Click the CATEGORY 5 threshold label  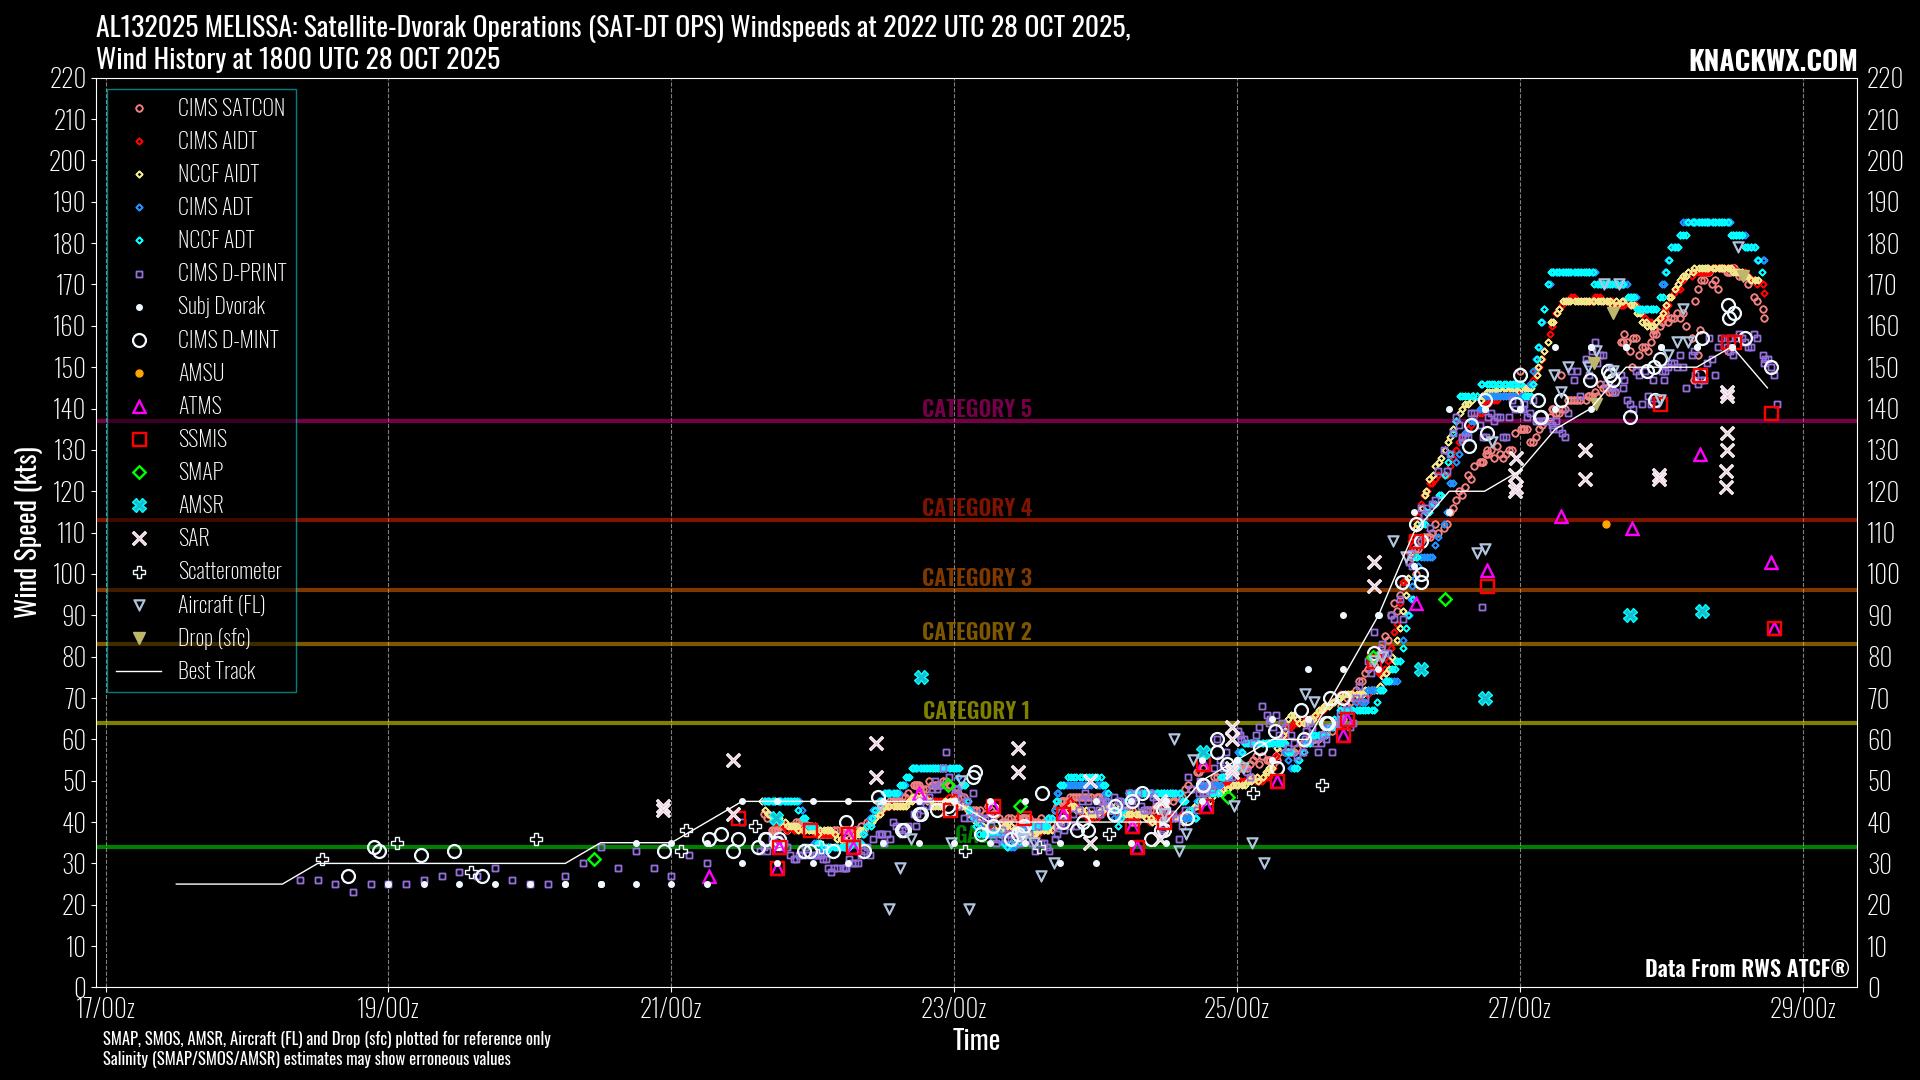point(976,408)
